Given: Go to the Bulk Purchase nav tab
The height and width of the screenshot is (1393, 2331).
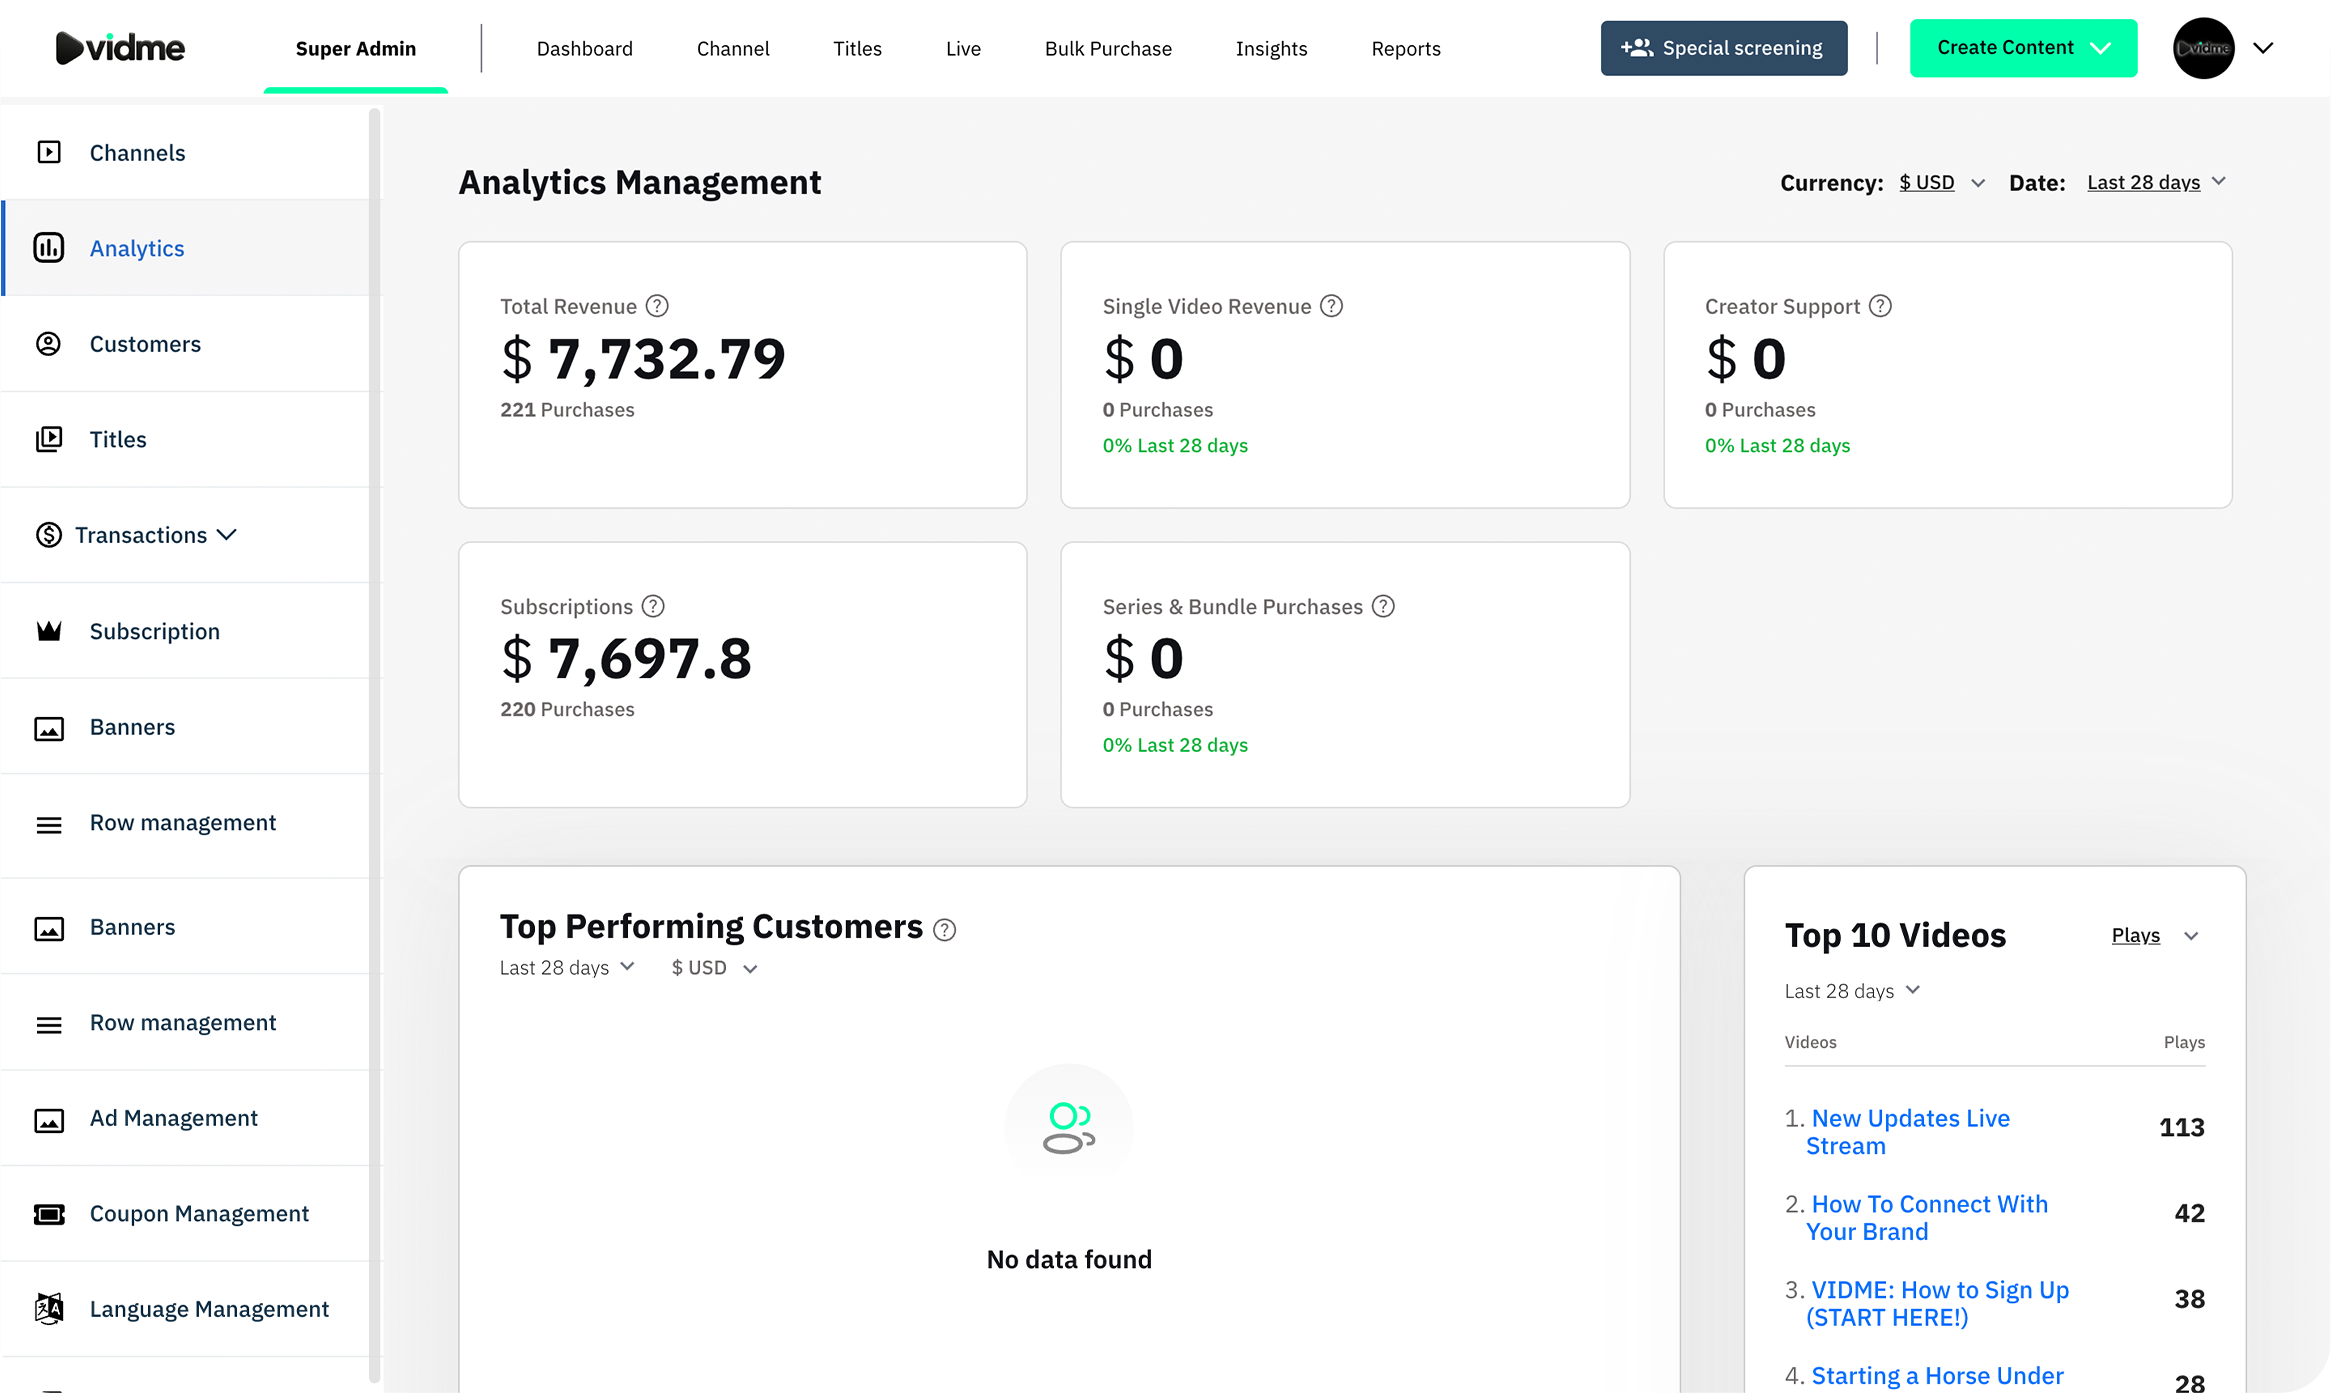Looking at the screenshot, I should pyautogui.click(x=1107, y=49).
